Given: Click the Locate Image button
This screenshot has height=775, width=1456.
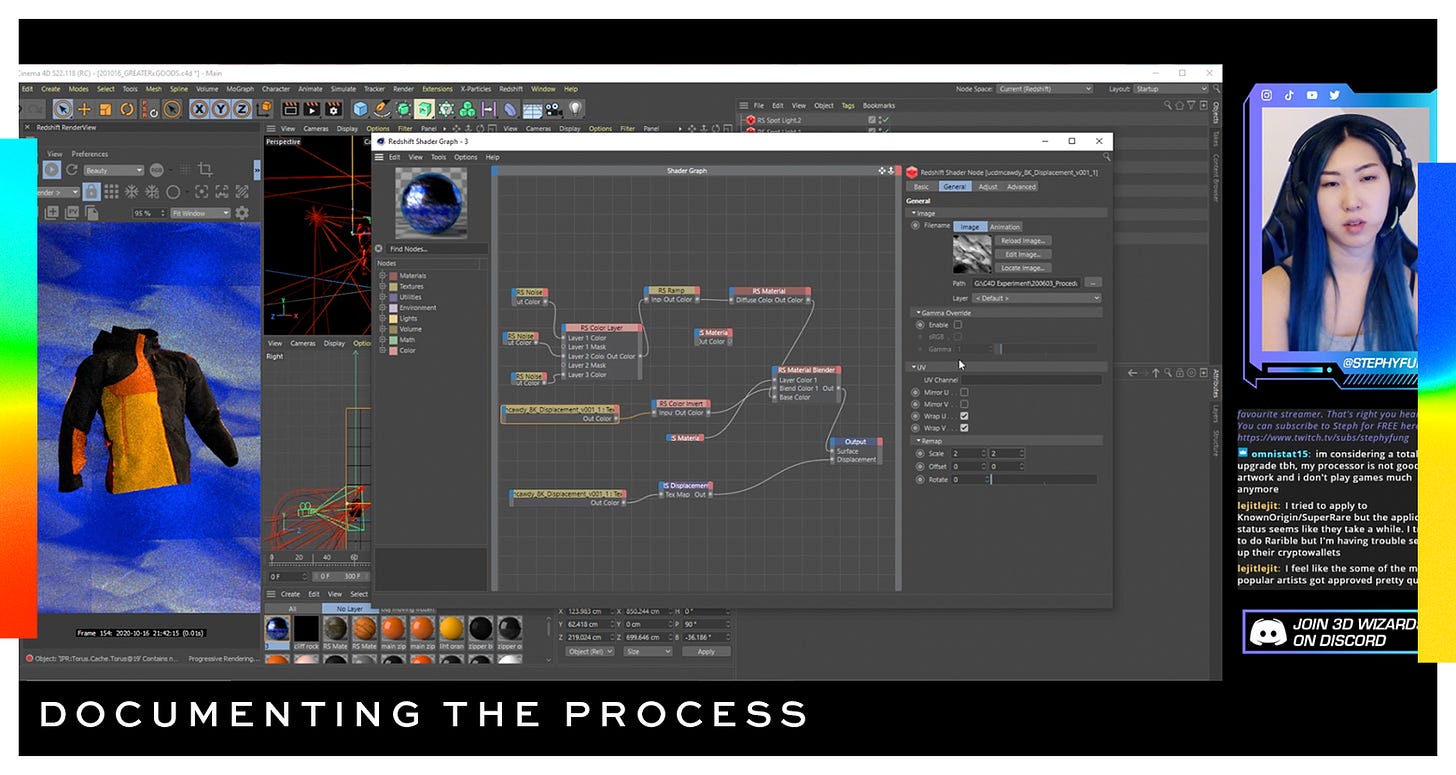Looking at the screenshot, I should click(1022, 268).
